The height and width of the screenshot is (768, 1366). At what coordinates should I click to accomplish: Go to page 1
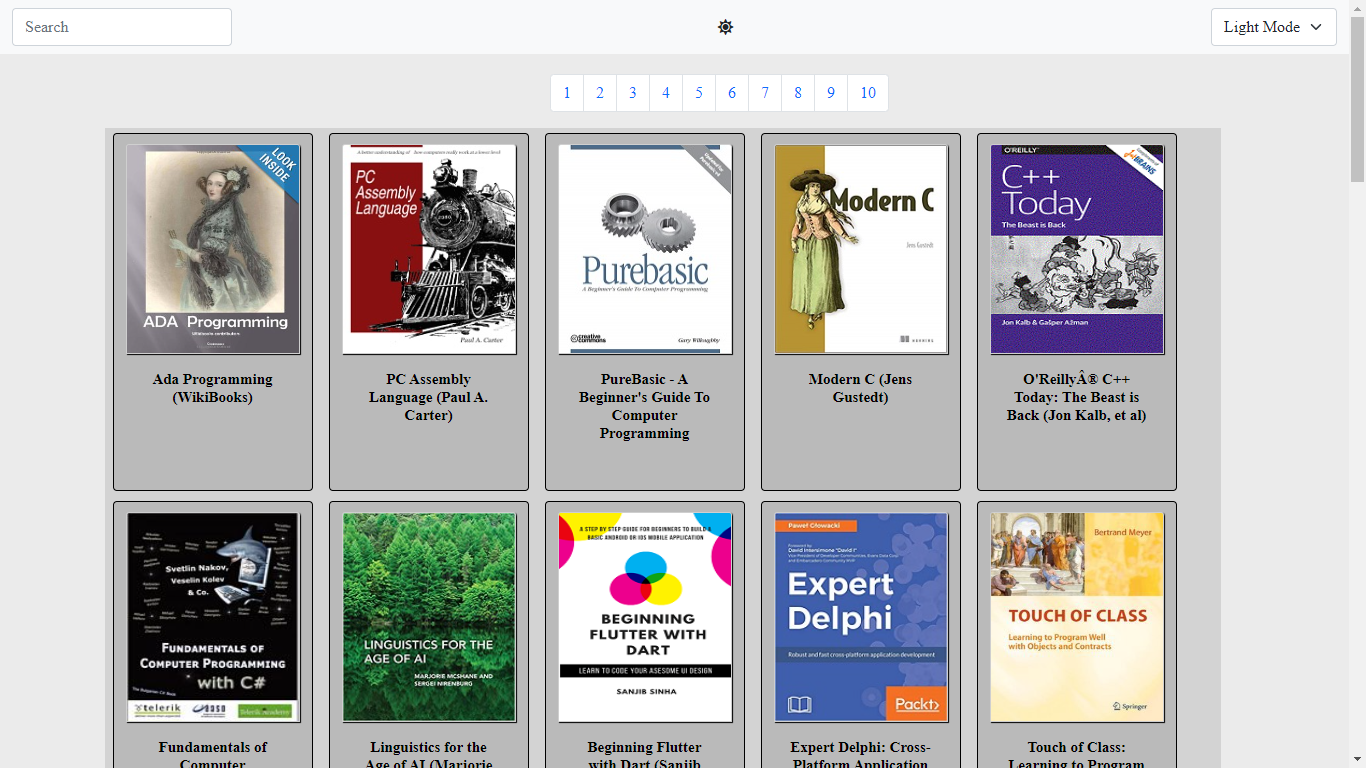[567, 93]
